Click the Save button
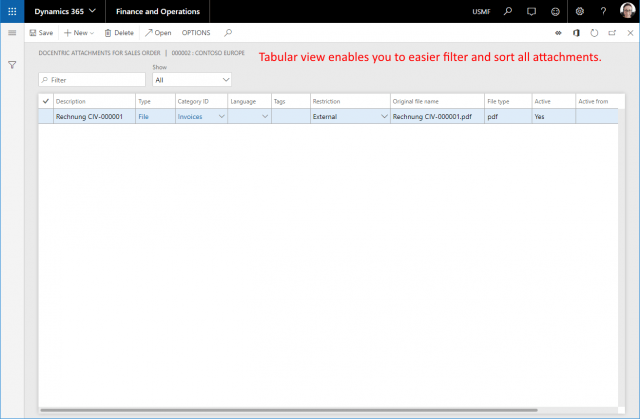640x419 pixels. [x=41, y=33]
